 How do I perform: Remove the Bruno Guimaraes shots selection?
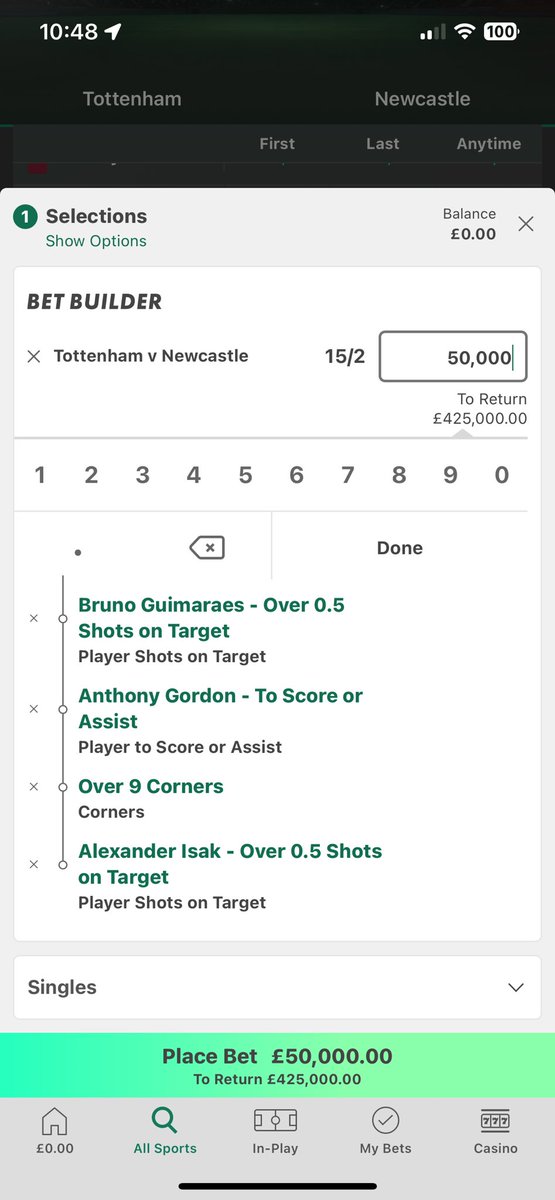point(33,619)
